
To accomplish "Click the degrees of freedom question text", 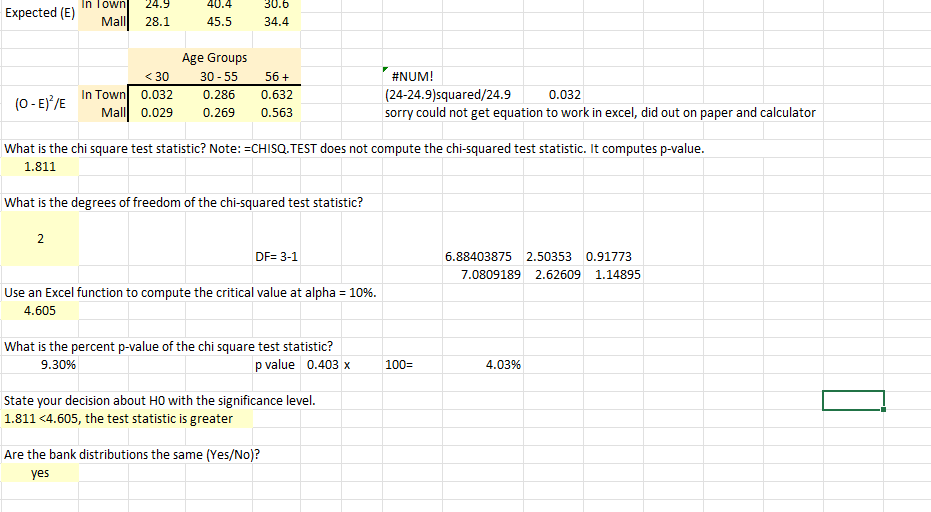I will point(183,203).
